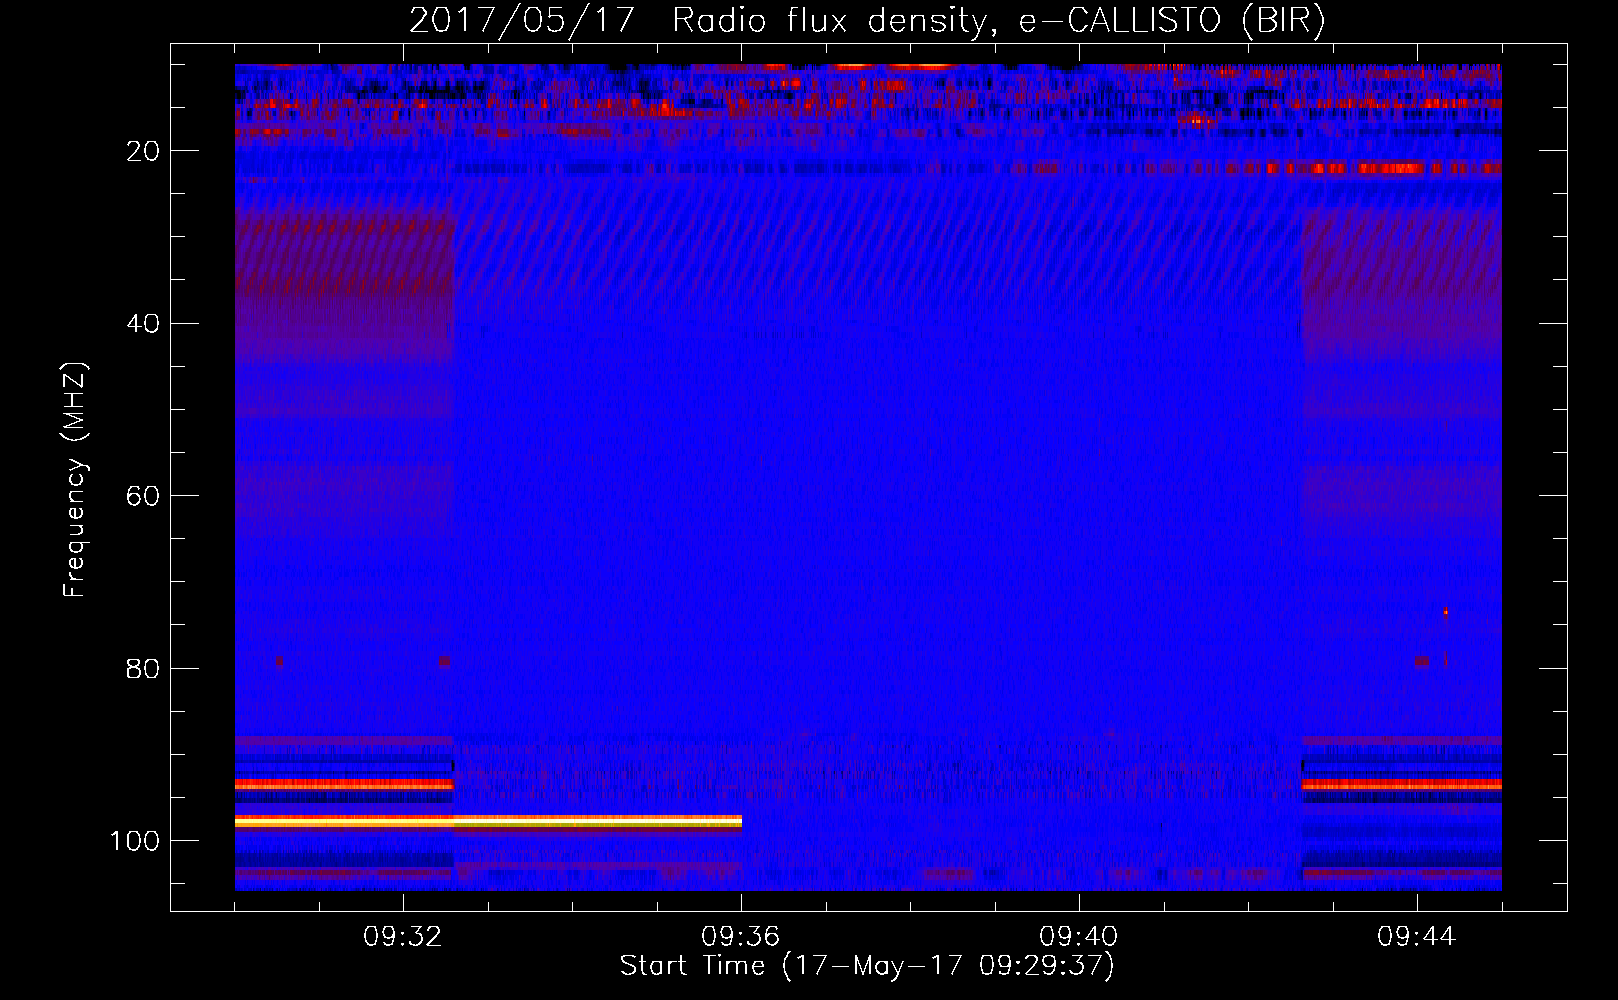Click the "80" frequency tick label
This screenshot has width=1618, height=1000.
[x=143, y=668]
